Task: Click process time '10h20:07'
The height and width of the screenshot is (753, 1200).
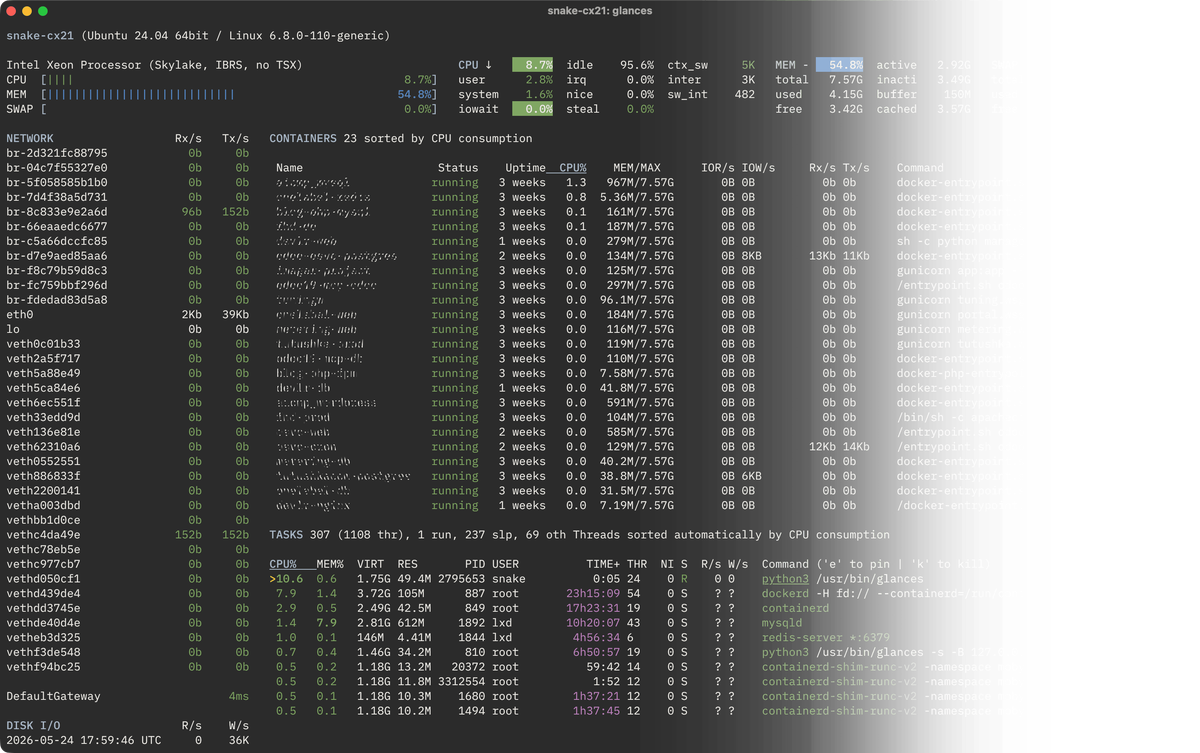Action: pos(593,623)
